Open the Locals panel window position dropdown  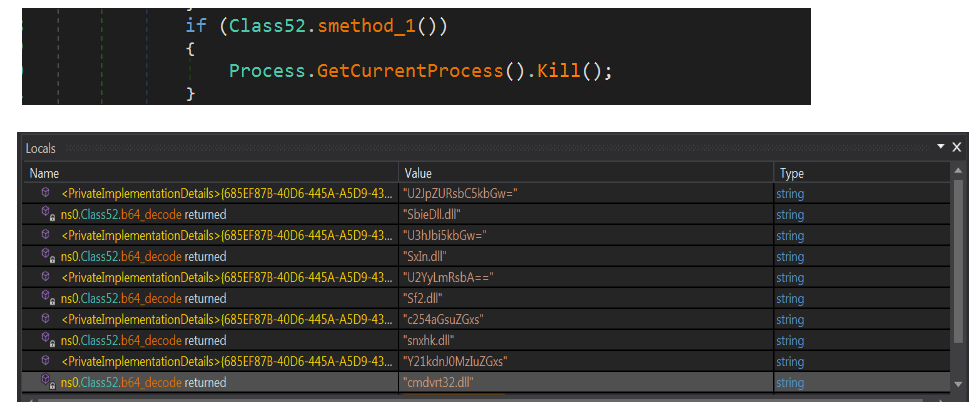pyautogui.click(x=940, y=148)
